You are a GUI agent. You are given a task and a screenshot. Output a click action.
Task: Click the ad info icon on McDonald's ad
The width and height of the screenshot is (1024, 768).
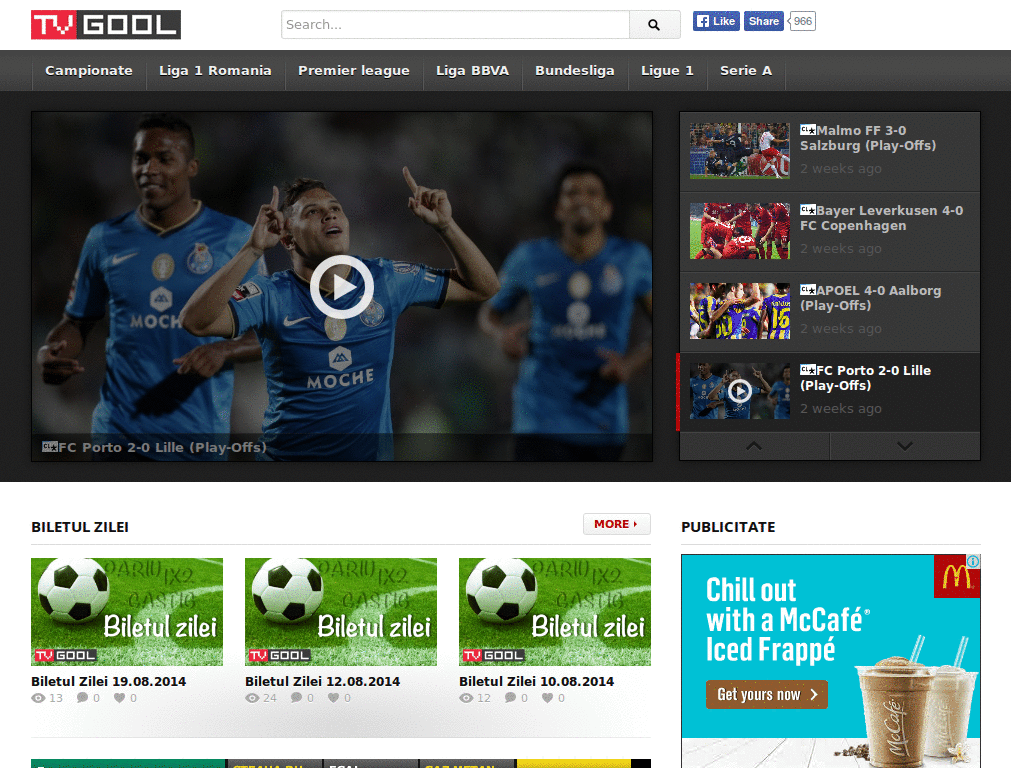click(973, 562)
